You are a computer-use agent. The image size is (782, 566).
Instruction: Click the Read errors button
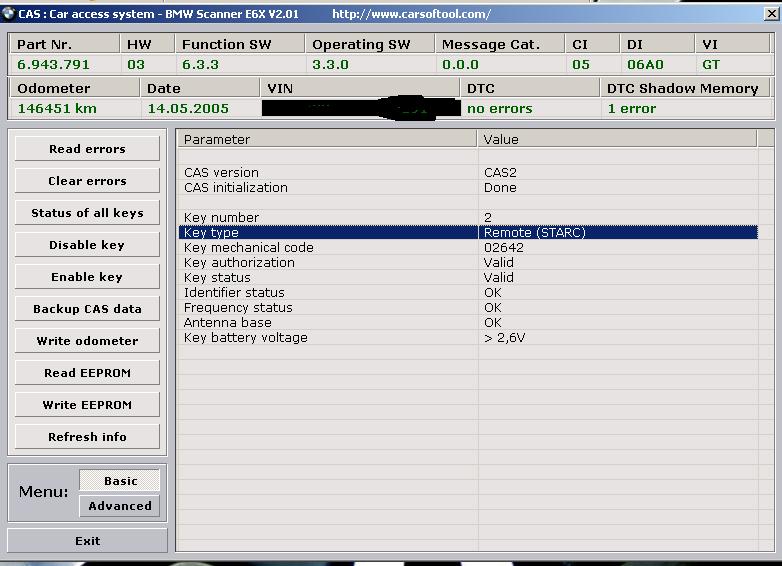[87, 149]
